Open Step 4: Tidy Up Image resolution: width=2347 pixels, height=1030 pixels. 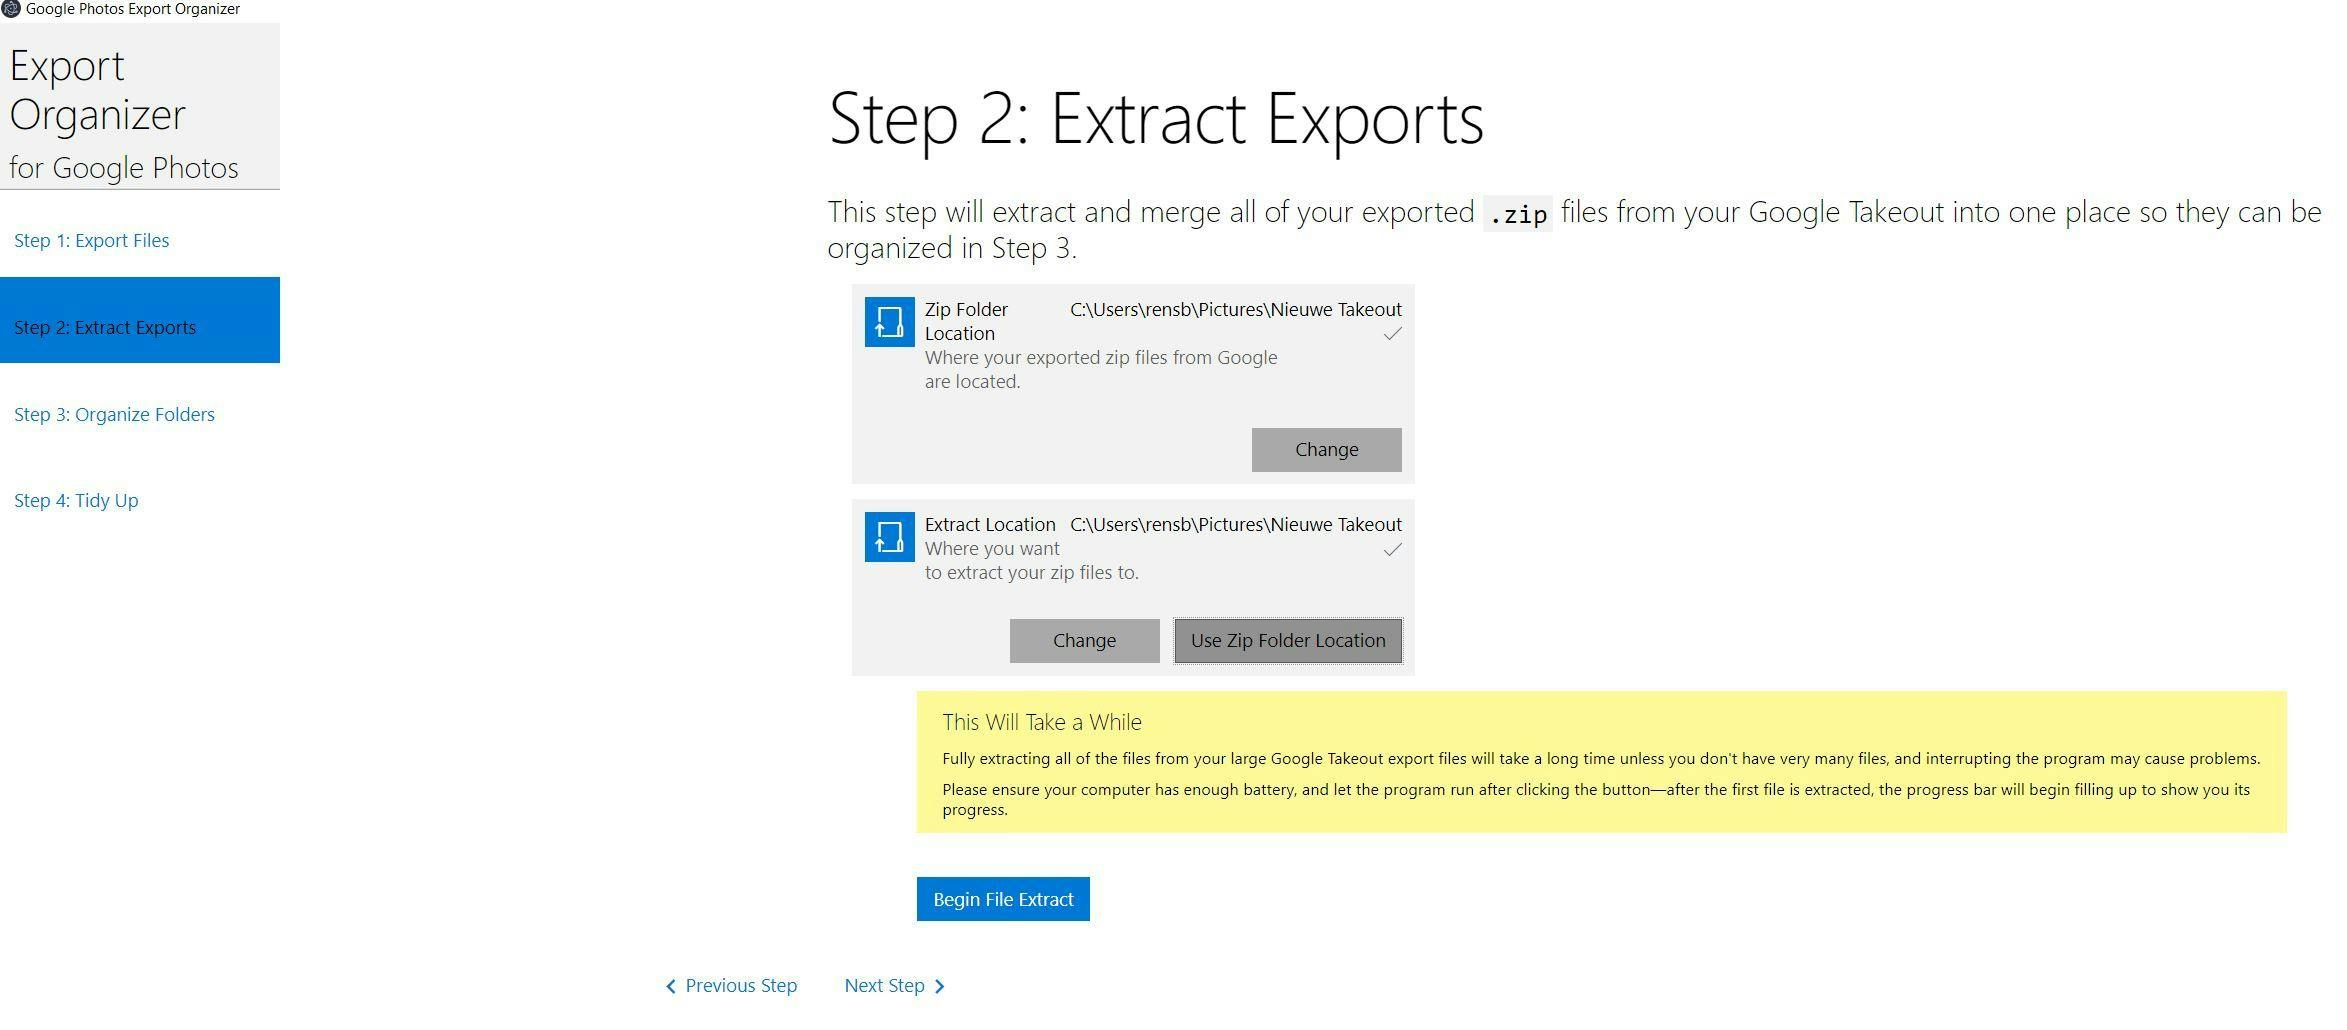[x=76, y=500]
